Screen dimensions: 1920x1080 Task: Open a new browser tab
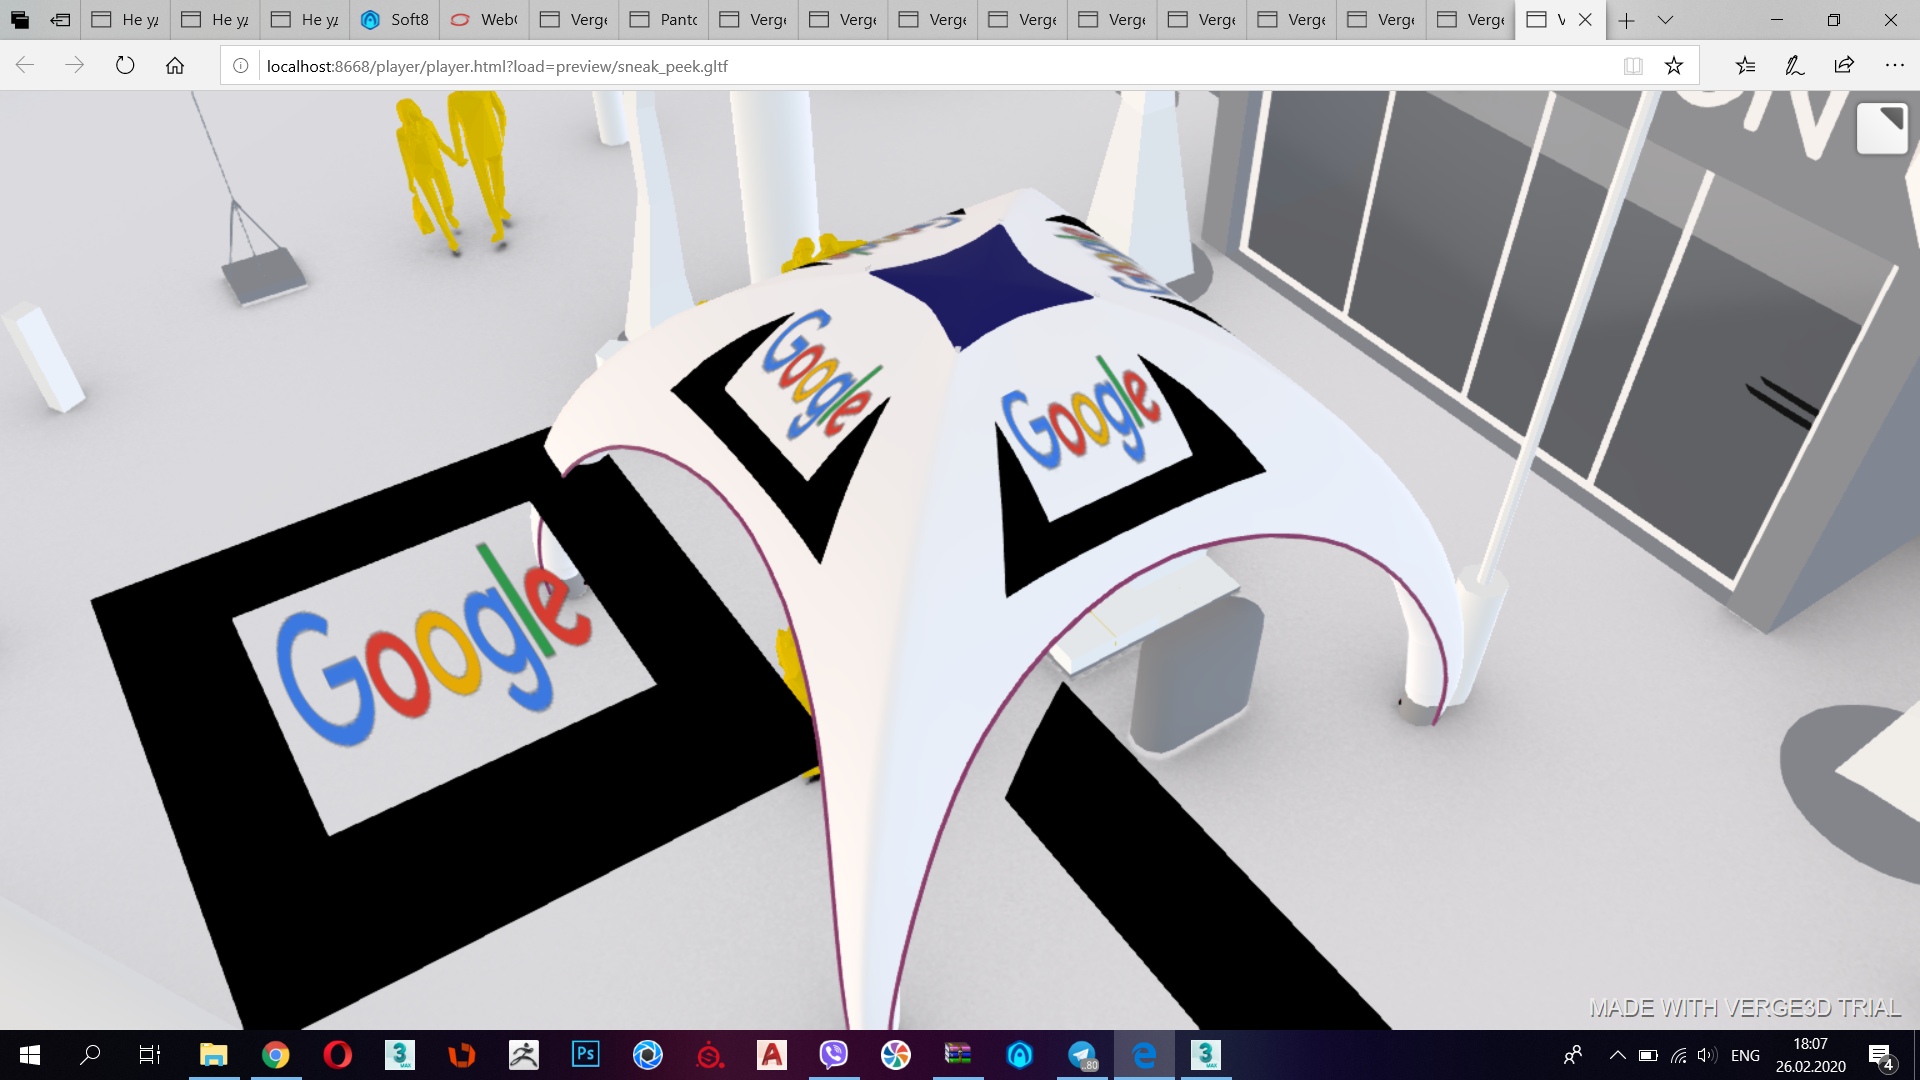coord(1626,20)
